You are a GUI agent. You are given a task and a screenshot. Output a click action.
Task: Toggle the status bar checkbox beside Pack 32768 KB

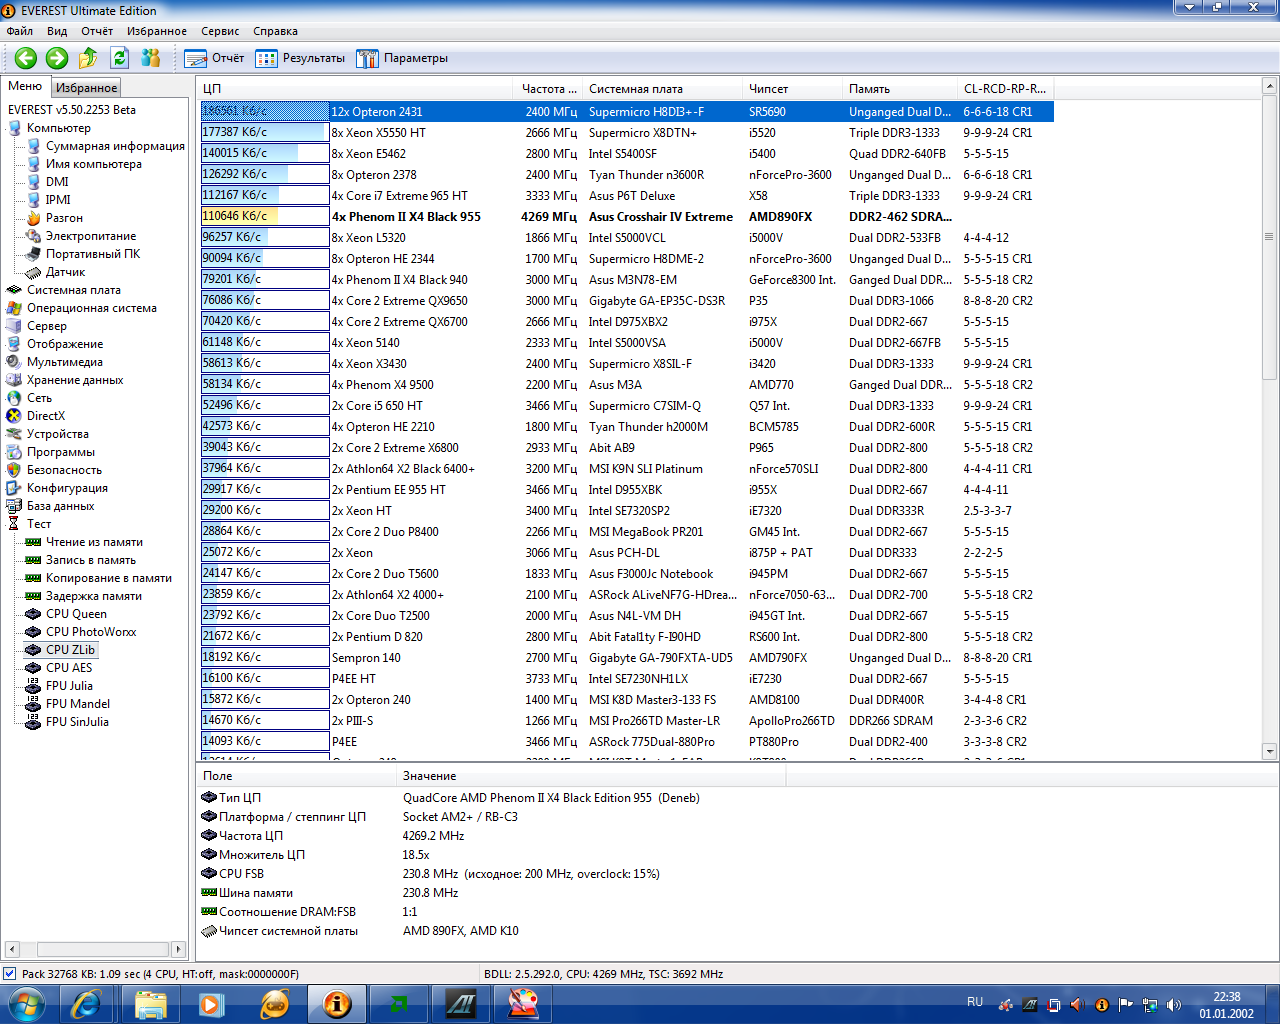pyautogui.click(x=10, y=973)
